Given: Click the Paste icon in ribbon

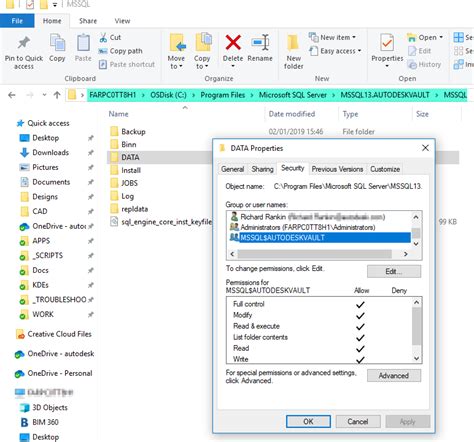Looking at the screenshot, I should point(83,43).
